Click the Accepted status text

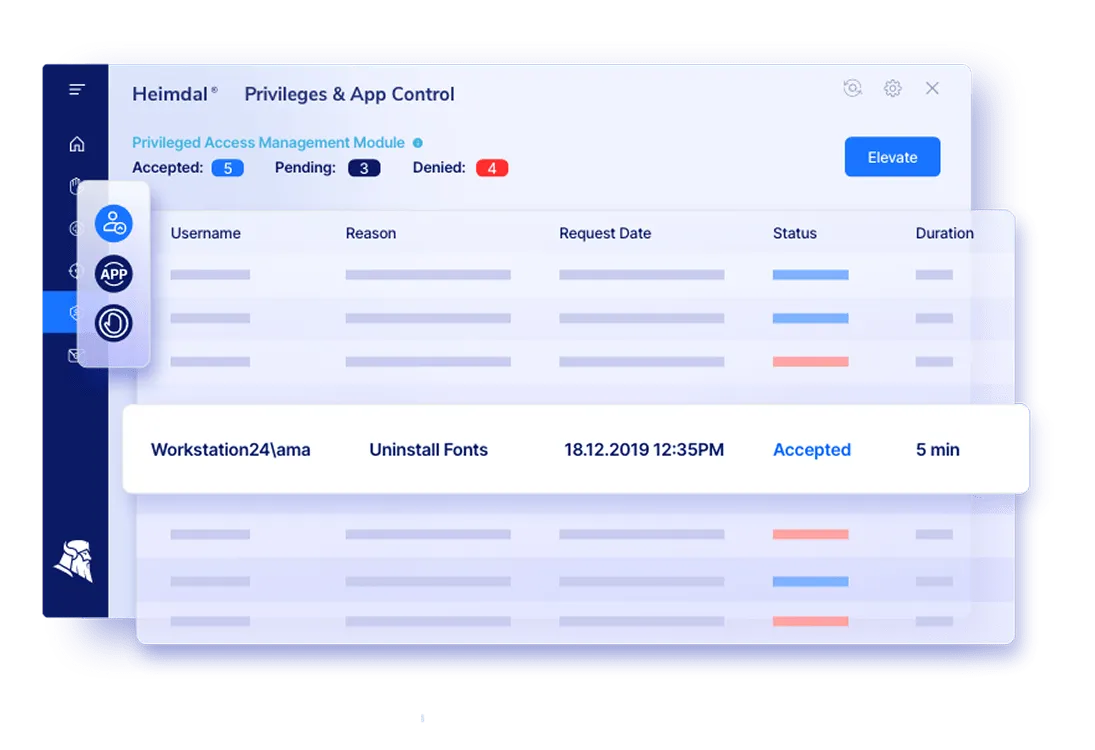(811, 450)
